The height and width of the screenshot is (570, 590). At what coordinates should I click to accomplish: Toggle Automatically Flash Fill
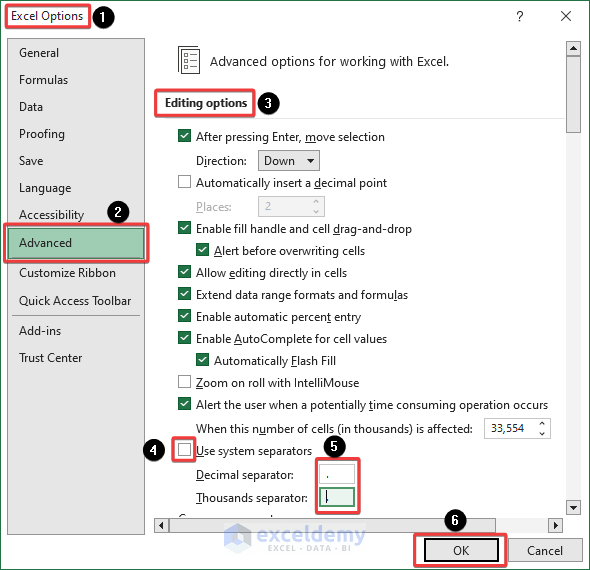coord(202,360)
